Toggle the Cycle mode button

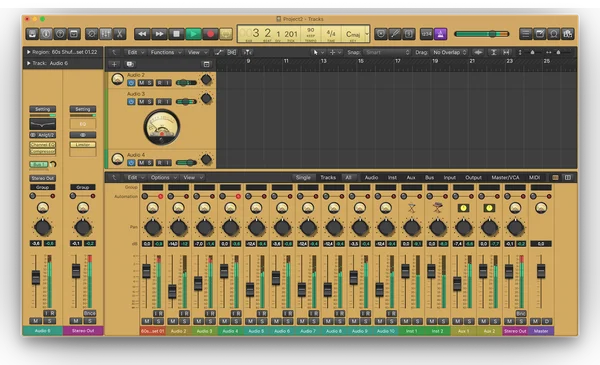227,34
